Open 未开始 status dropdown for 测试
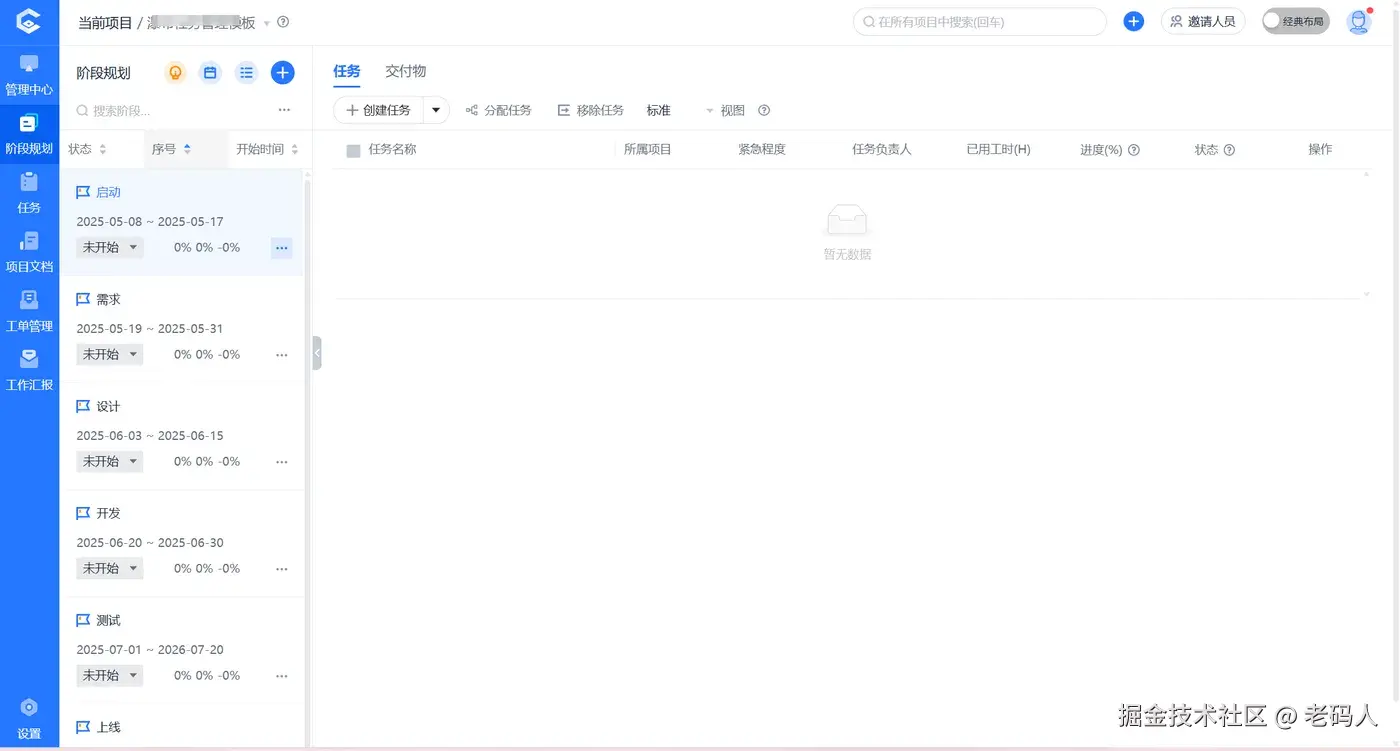This screenshot has width=1400, height=751. pos(110,676)
